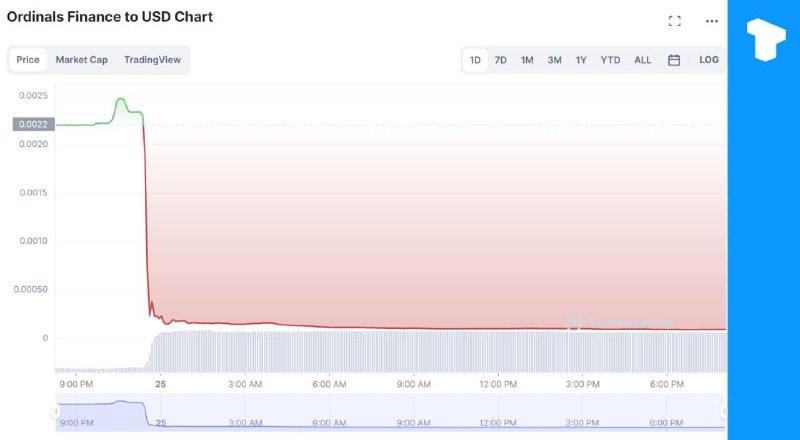Open the calendar date range picker
Viewport: 800px width, 440px height.
pos(674,60)
